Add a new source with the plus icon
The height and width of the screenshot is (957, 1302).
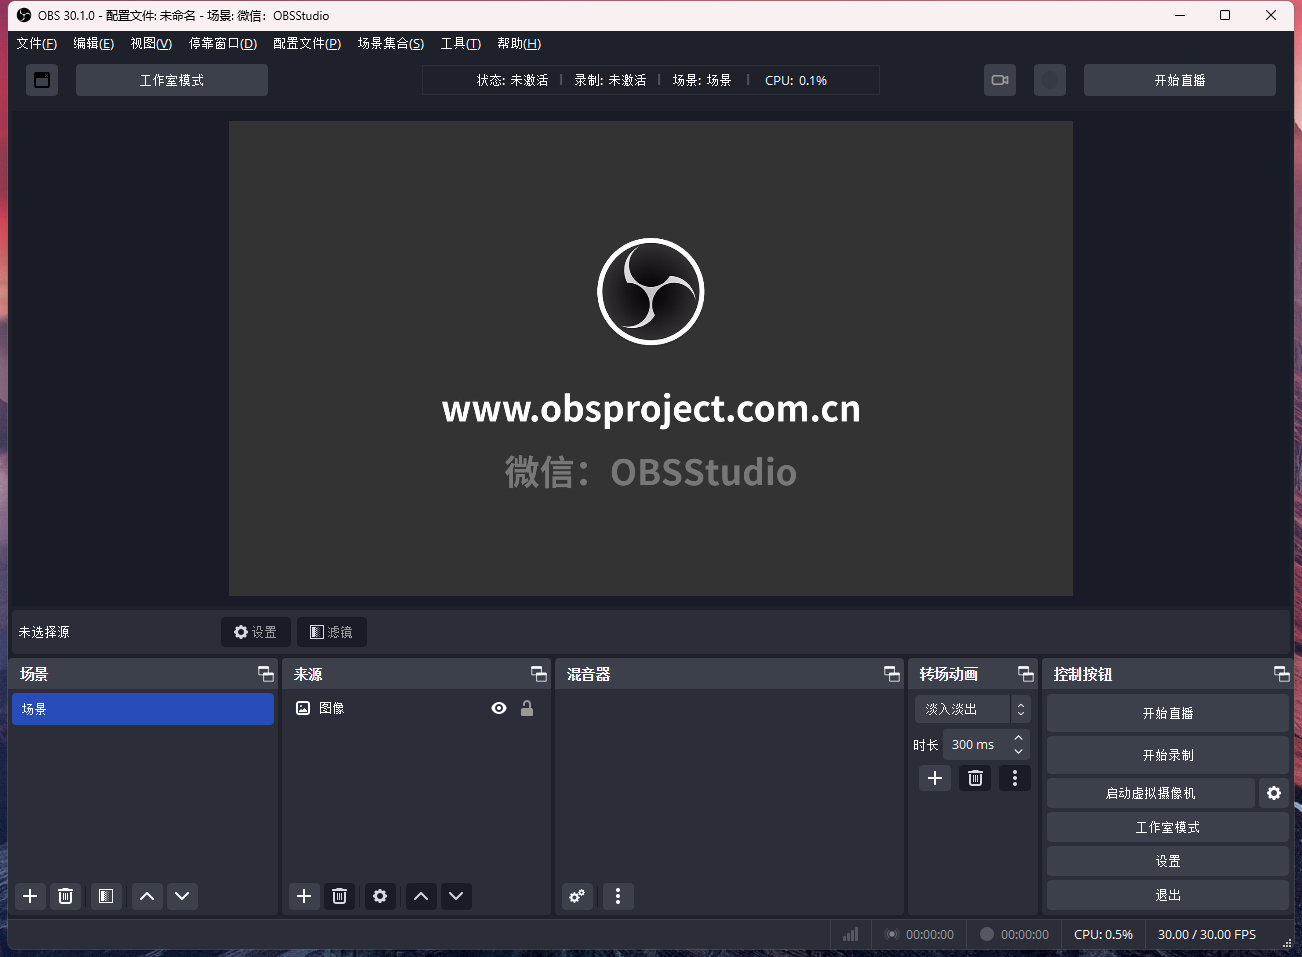click(x=304, y=896)
